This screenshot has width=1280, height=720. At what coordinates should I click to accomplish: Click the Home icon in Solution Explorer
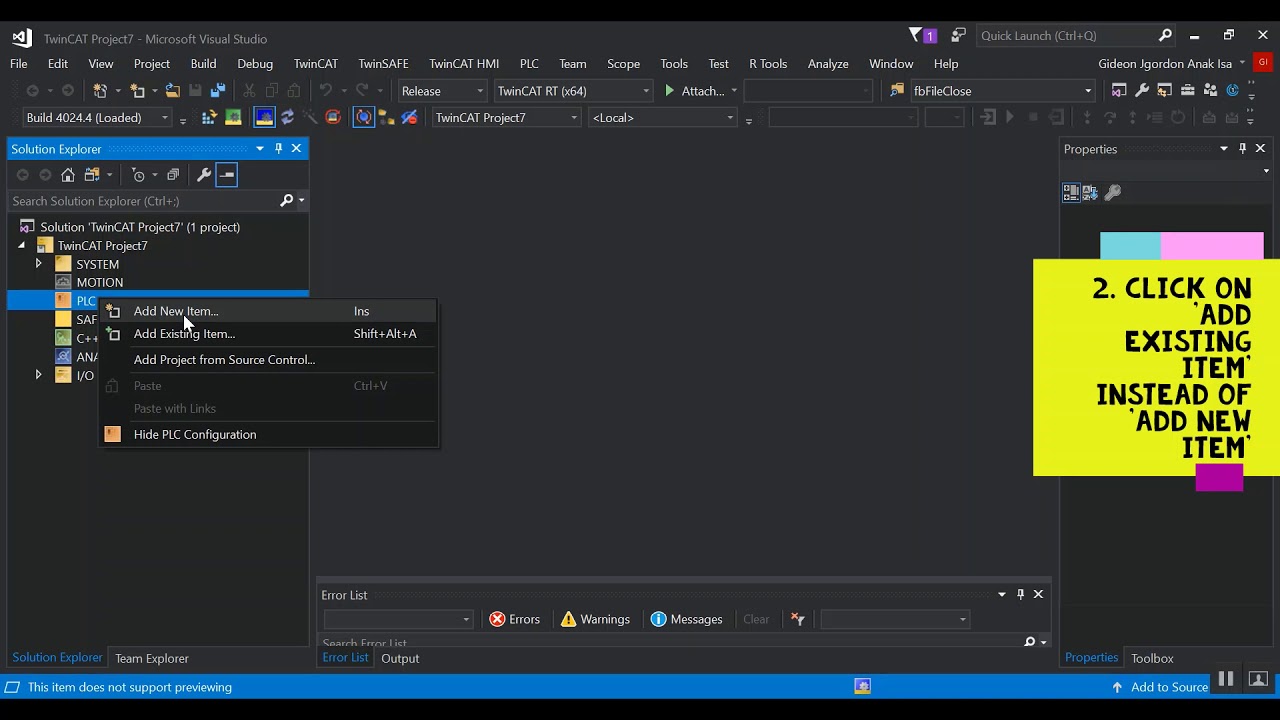[68, 175]
